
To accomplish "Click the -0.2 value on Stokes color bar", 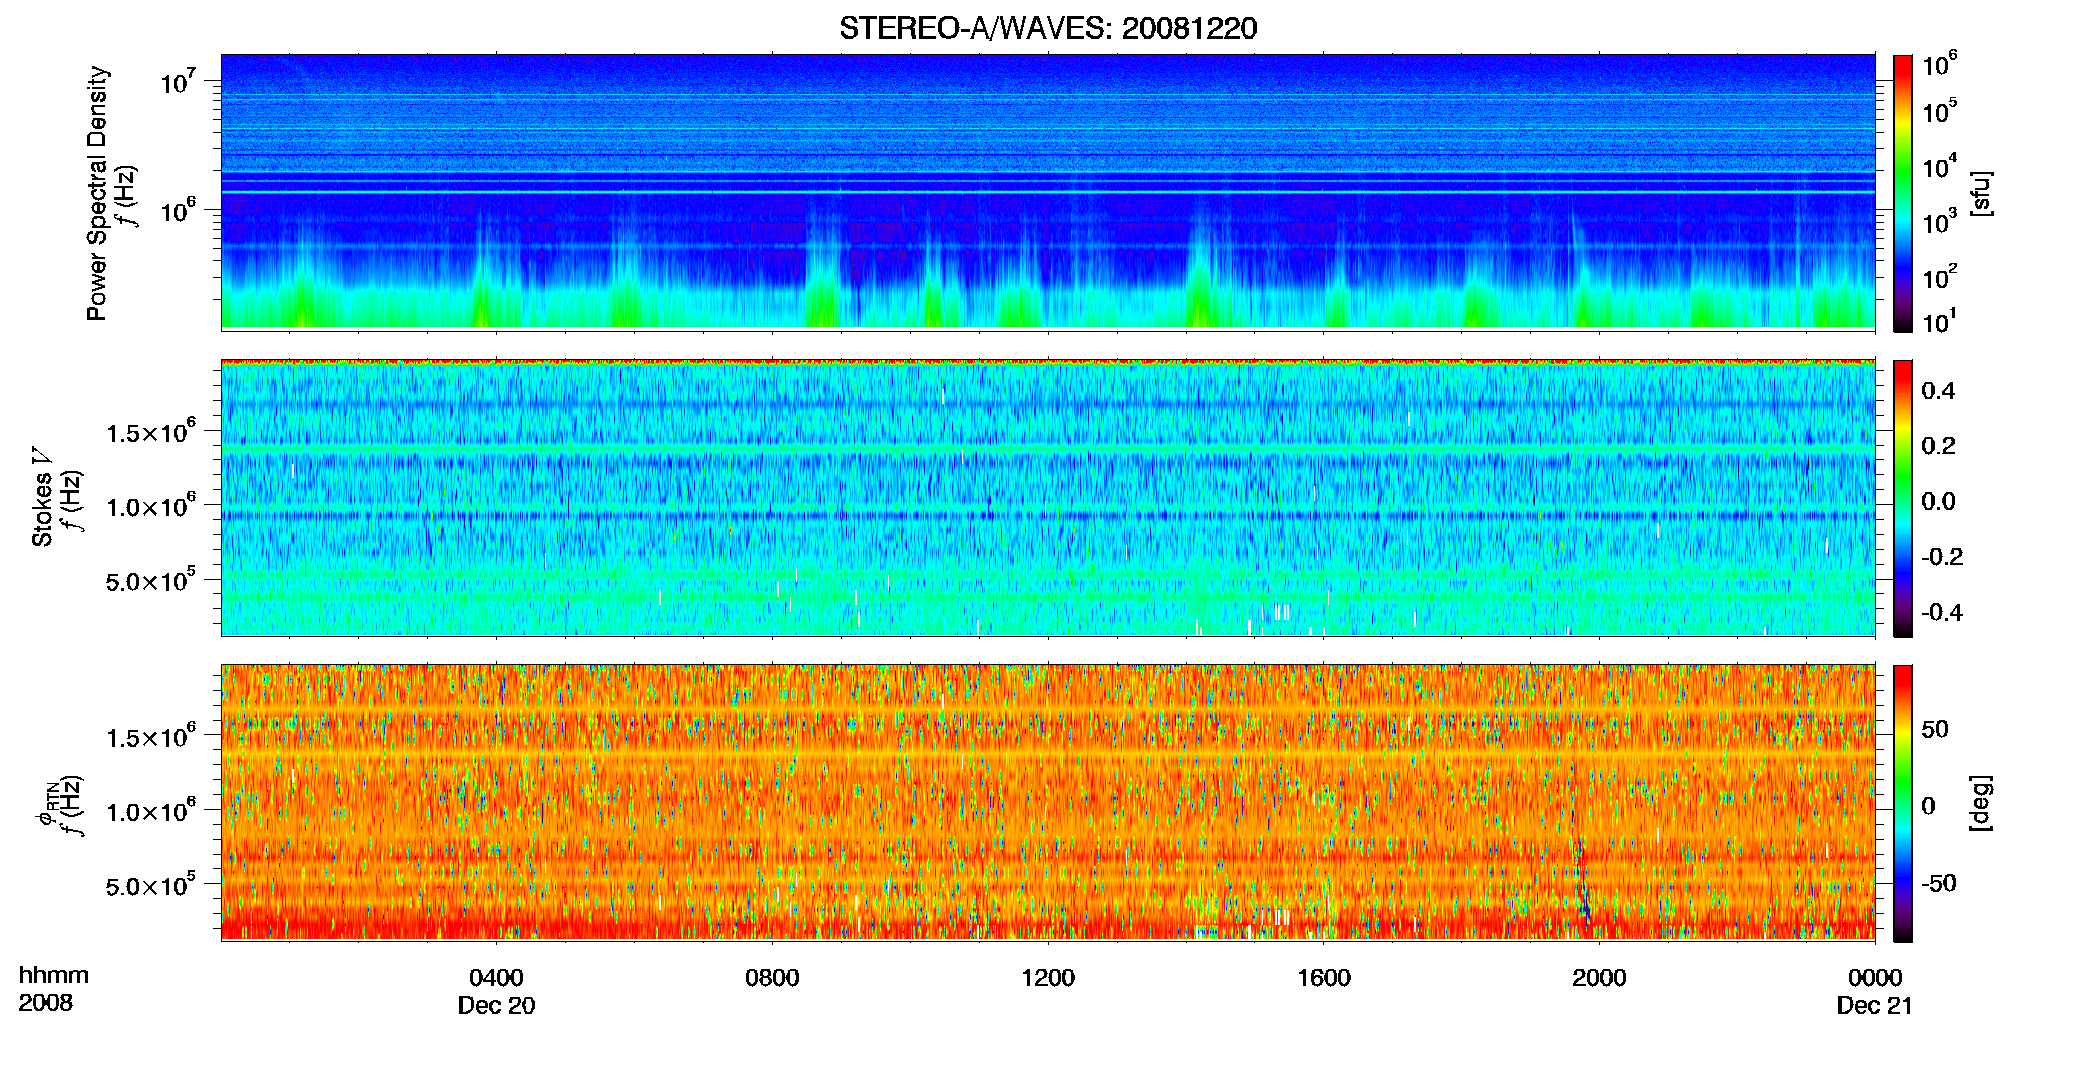I will pos(1942,557).
